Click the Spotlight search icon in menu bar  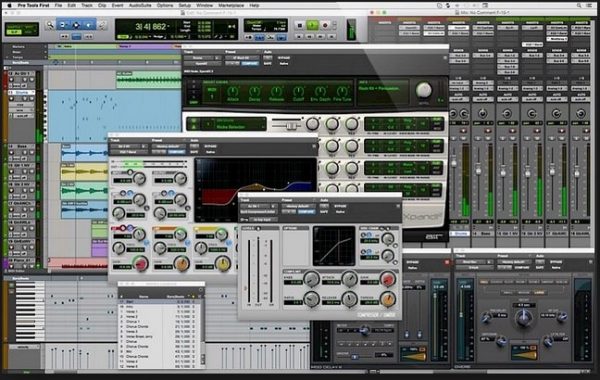(579, 5)
